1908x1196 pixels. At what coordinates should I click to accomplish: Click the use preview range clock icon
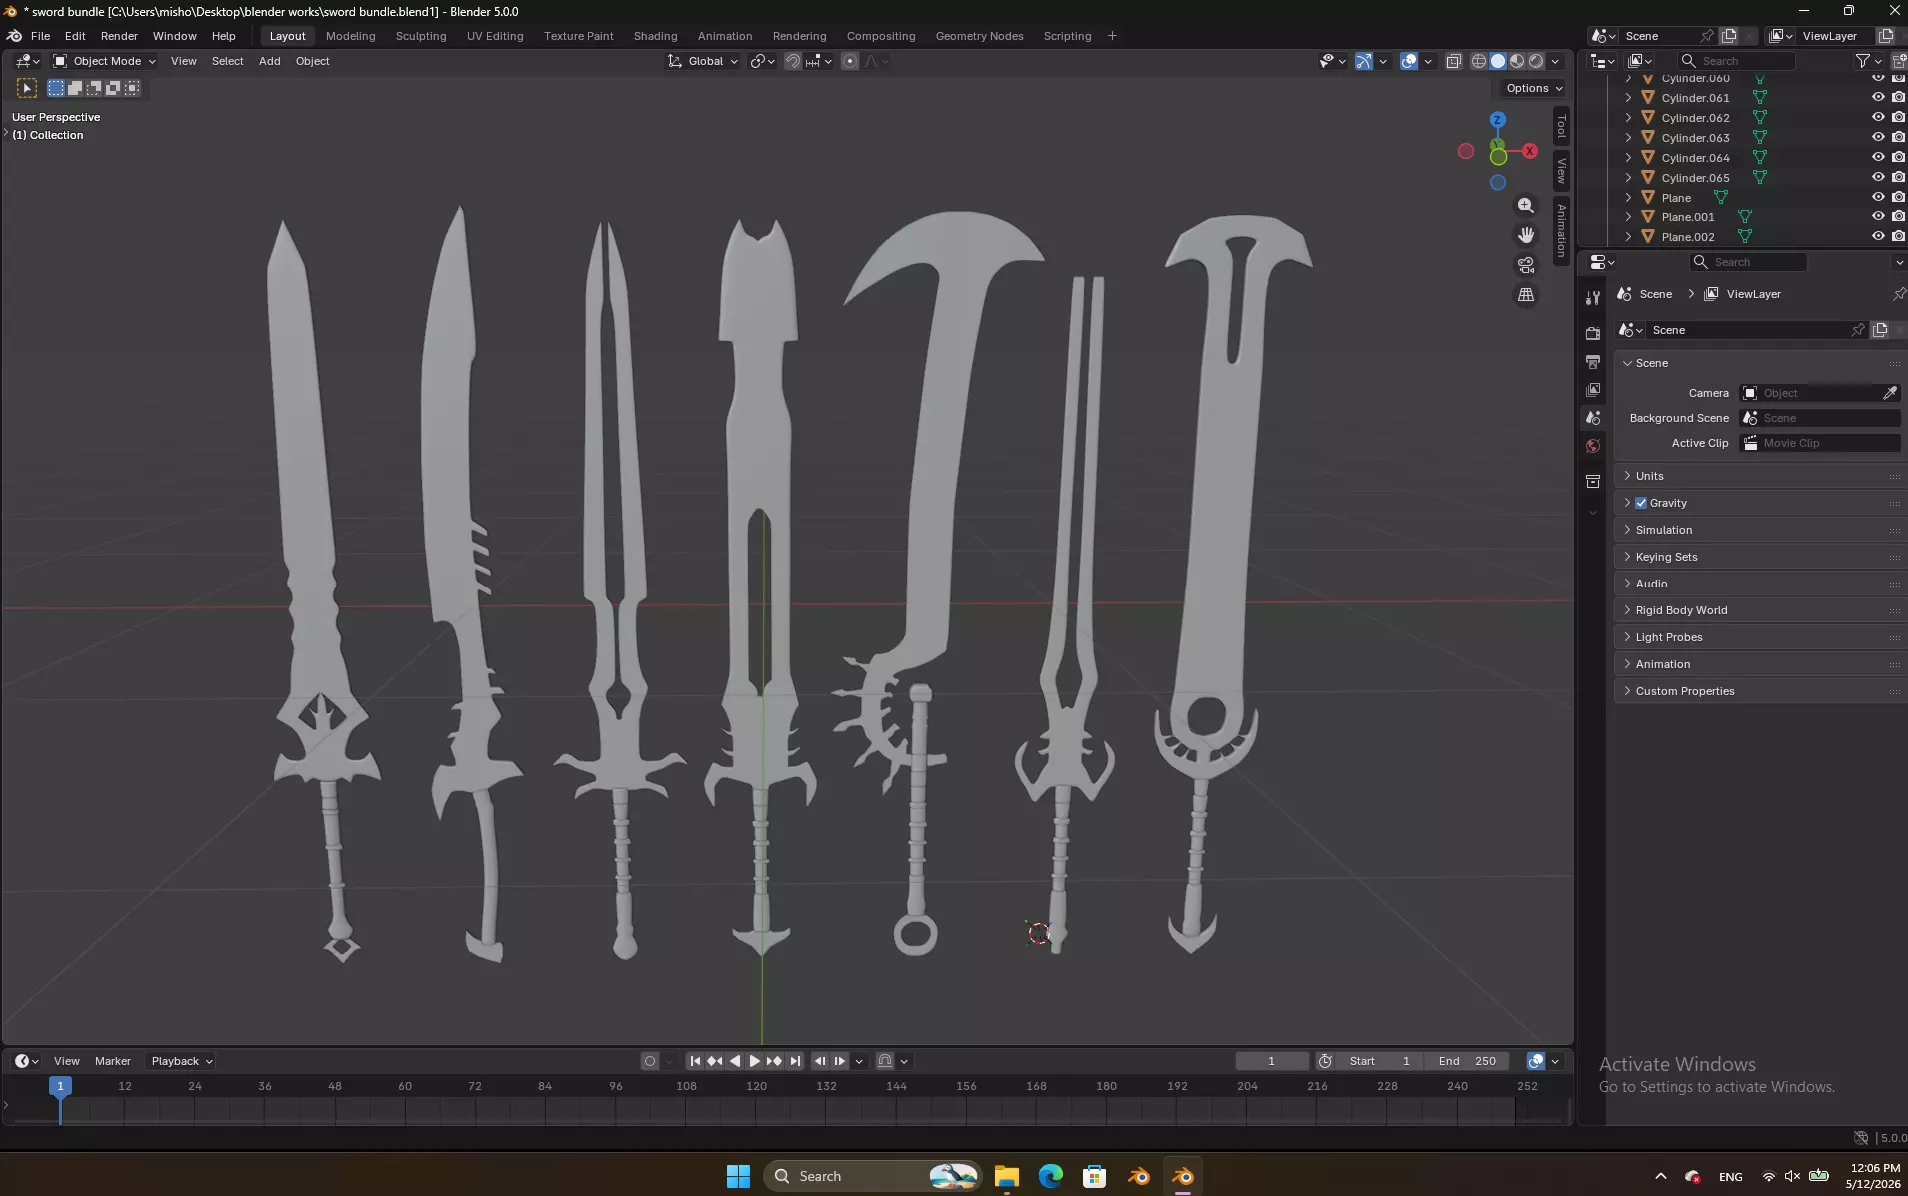coord(1325,1061)
